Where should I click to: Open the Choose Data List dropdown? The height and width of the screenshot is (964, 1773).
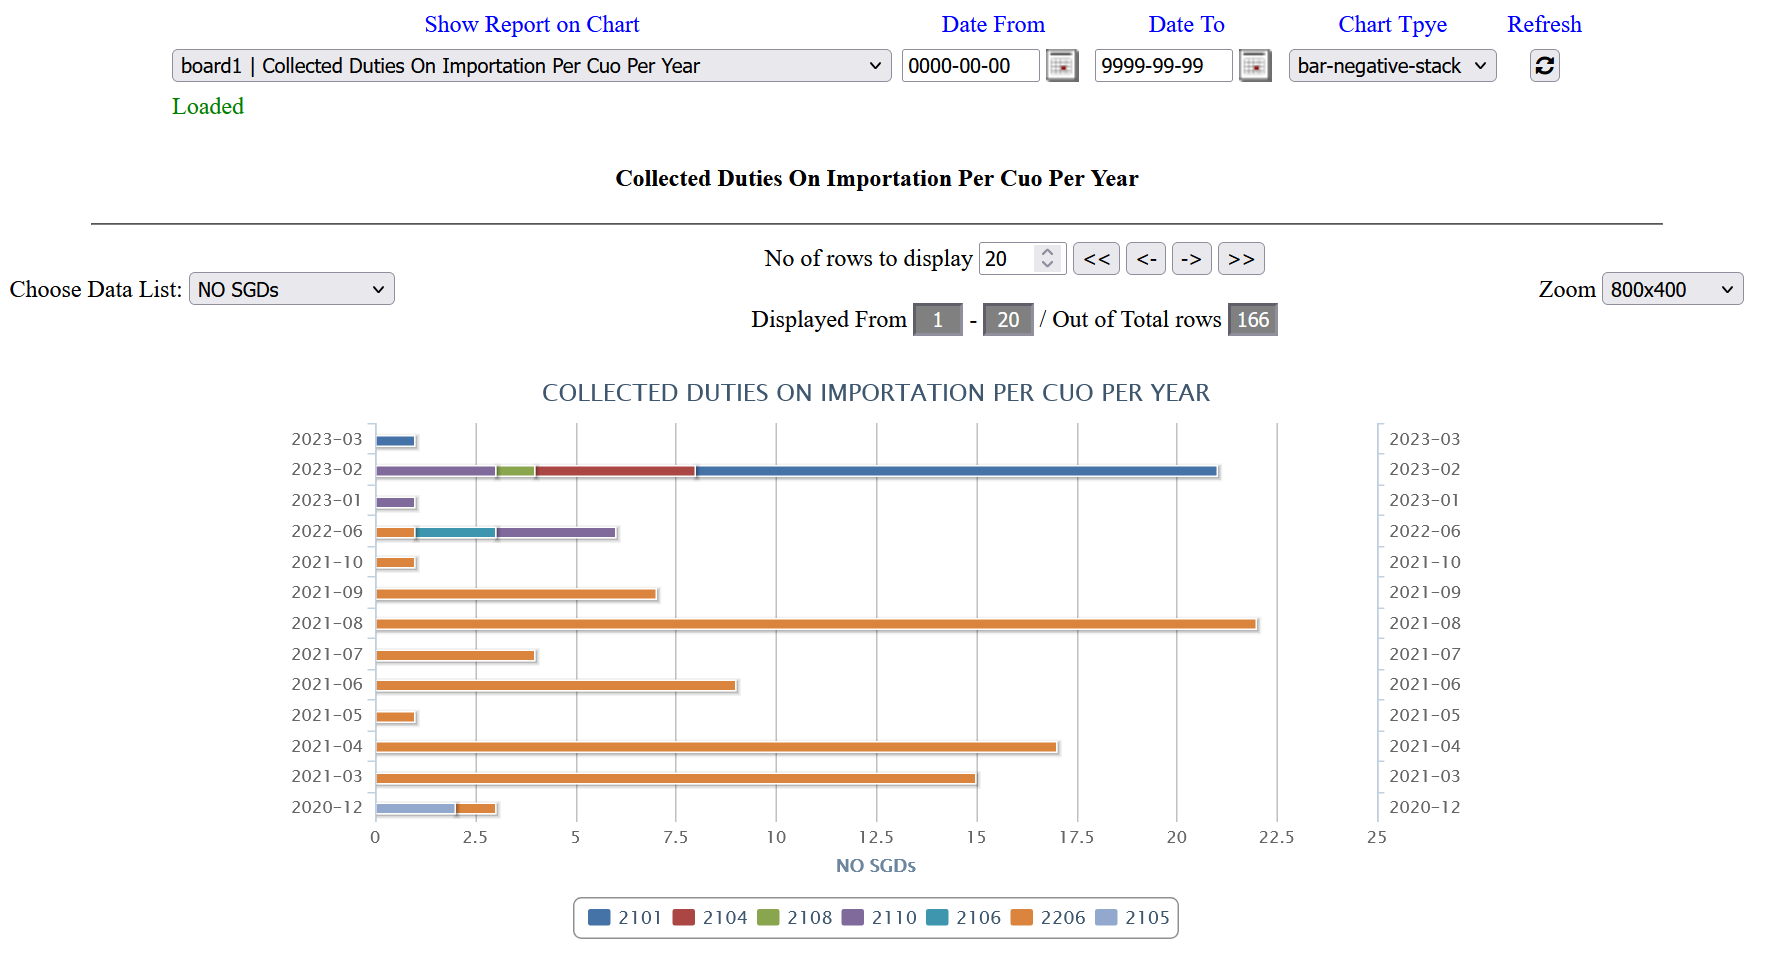(291, 290)
